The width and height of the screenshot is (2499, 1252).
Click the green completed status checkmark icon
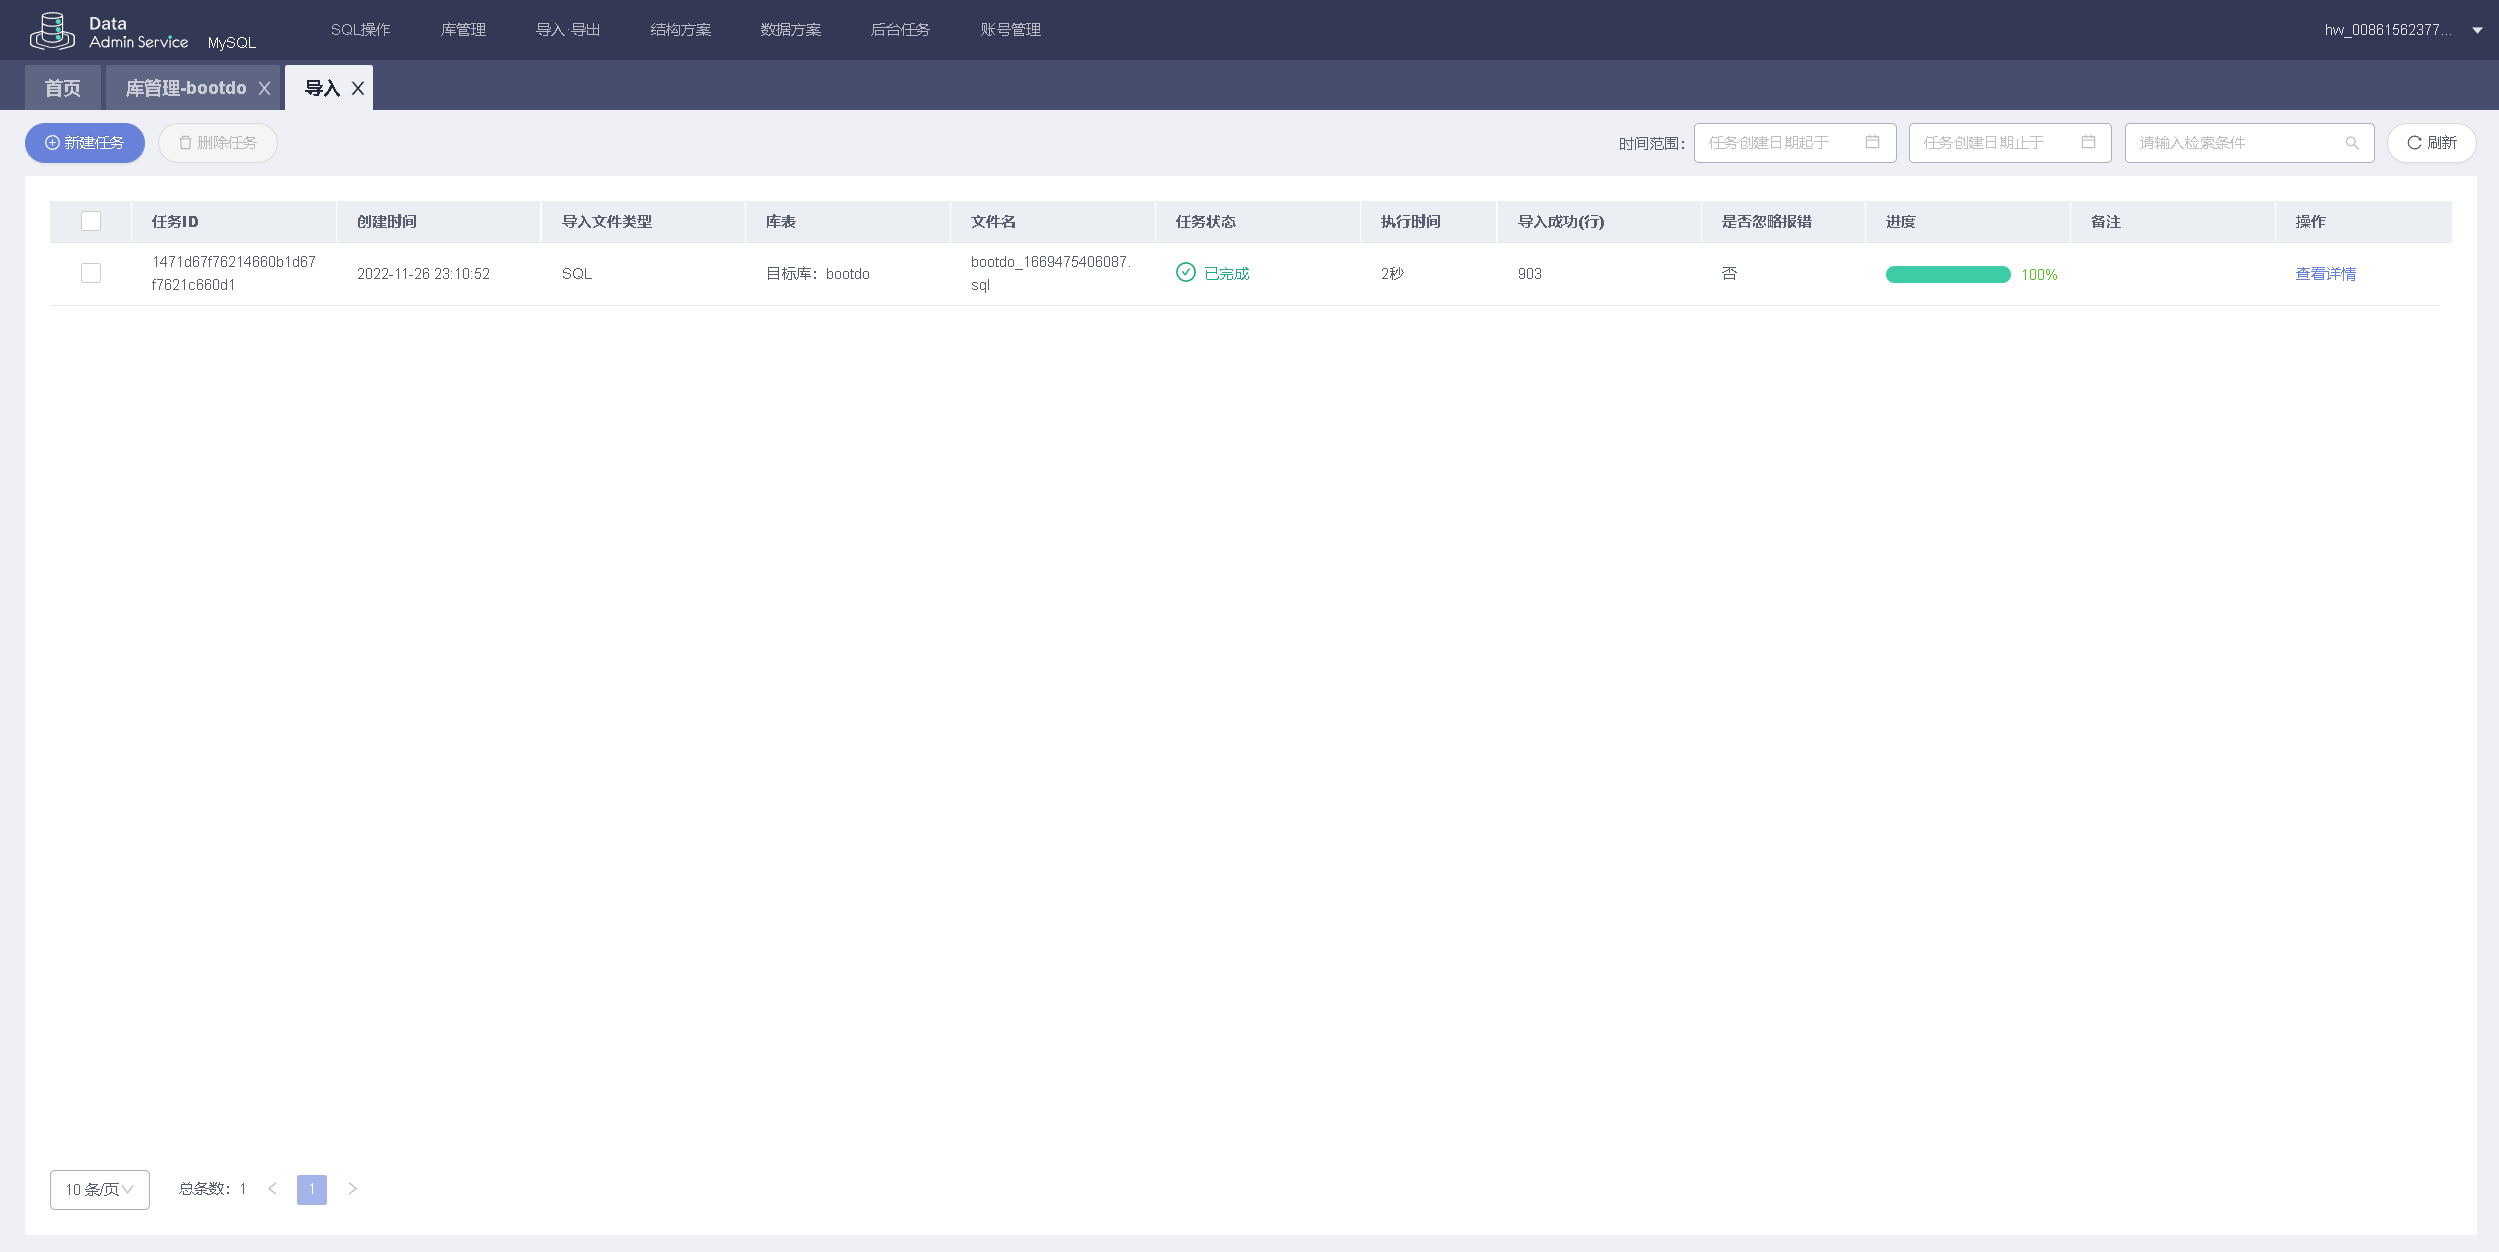tap(1185, 273)
